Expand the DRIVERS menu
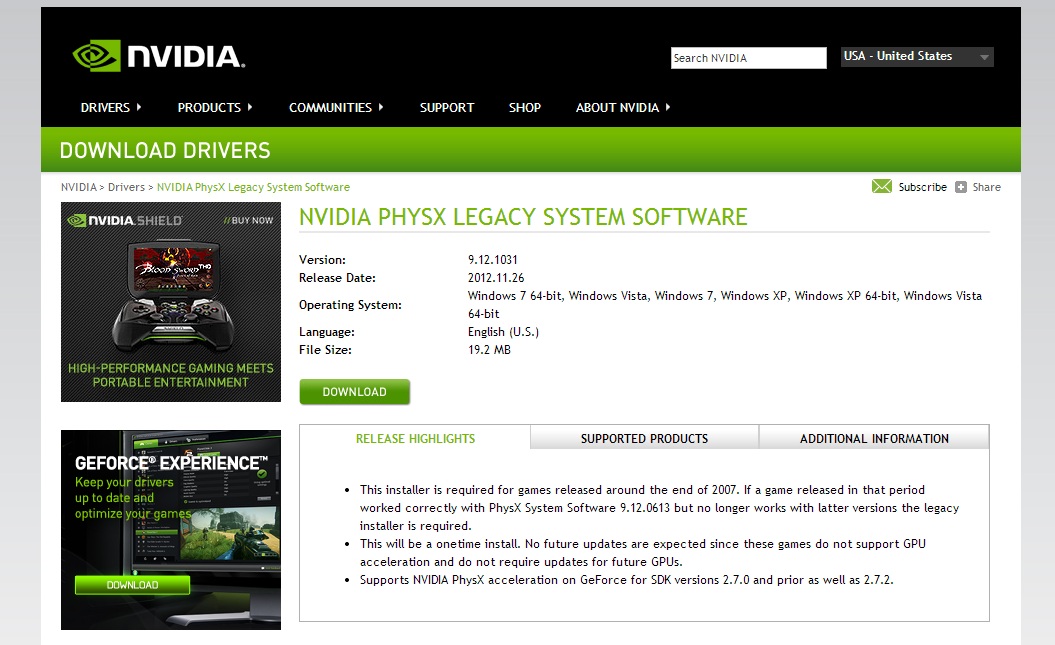The width and height of the screenshot is (1055, 645). [111, 108]
